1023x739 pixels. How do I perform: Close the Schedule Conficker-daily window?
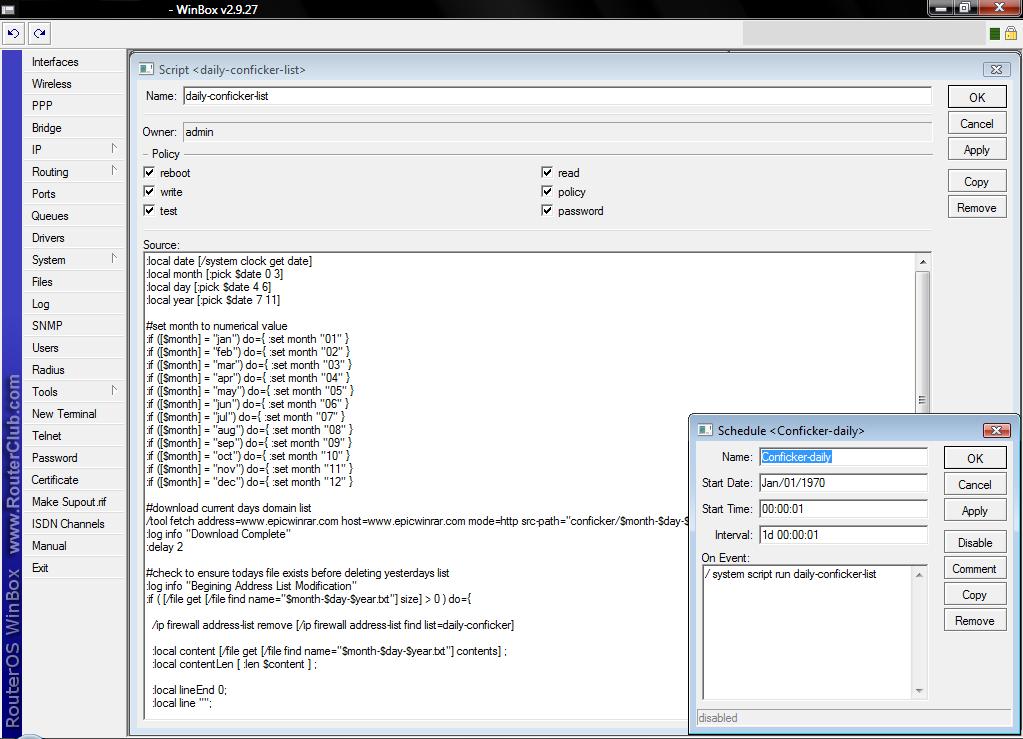click(996, 430)
